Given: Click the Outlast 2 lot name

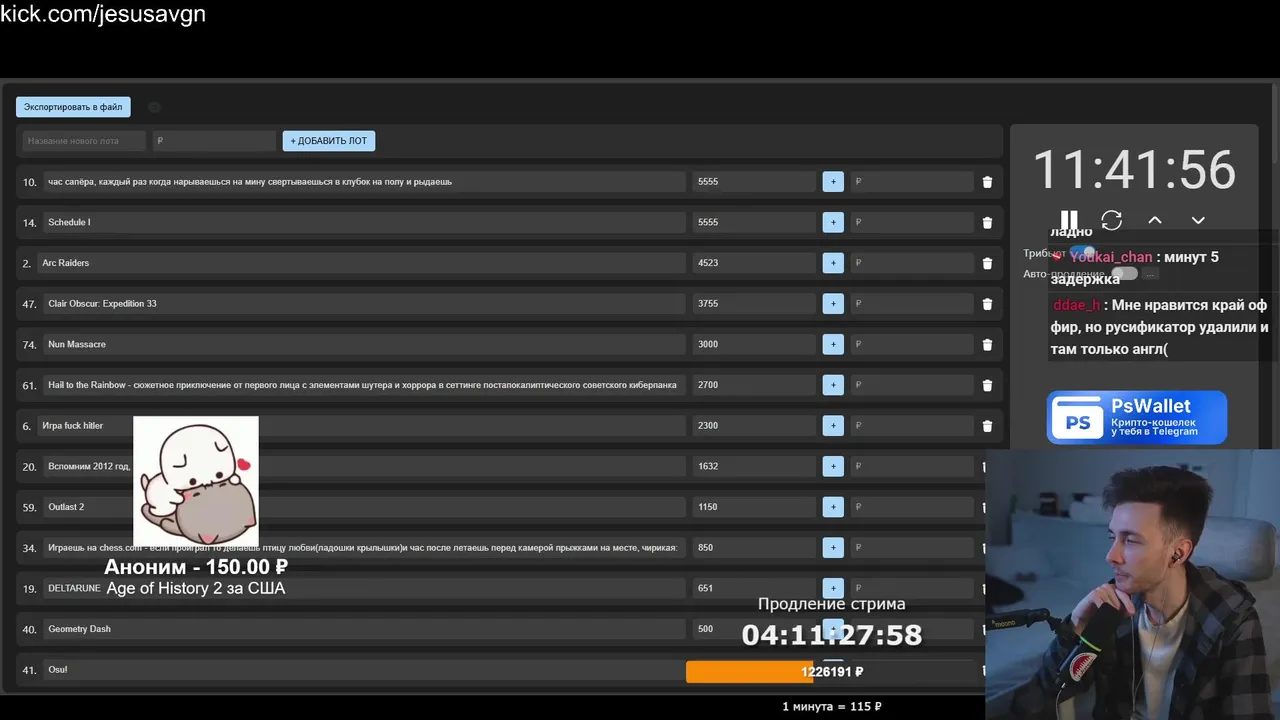Looking at the screenshot, I should (66, 507).
